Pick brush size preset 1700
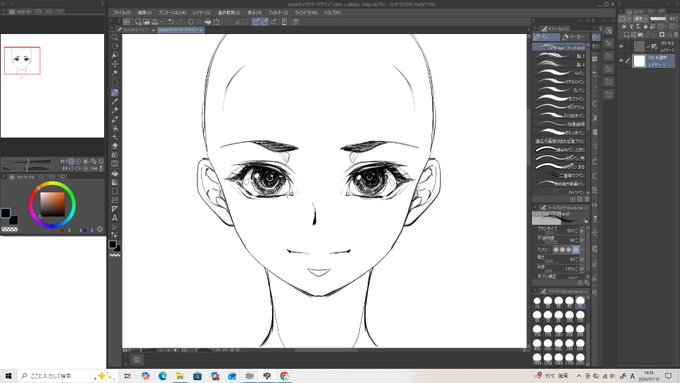The width and height of the screenshot is (680, 383). (569, 359)
